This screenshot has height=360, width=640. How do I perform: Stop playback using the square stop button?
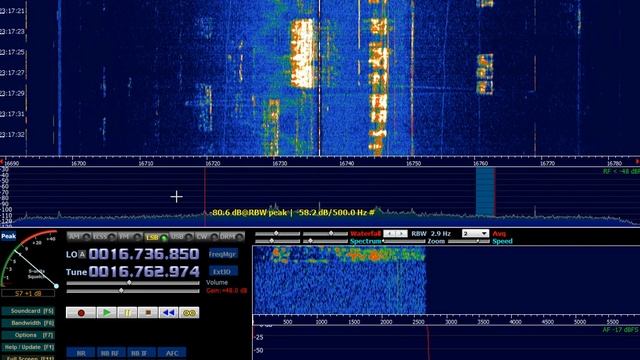point(148,313)
